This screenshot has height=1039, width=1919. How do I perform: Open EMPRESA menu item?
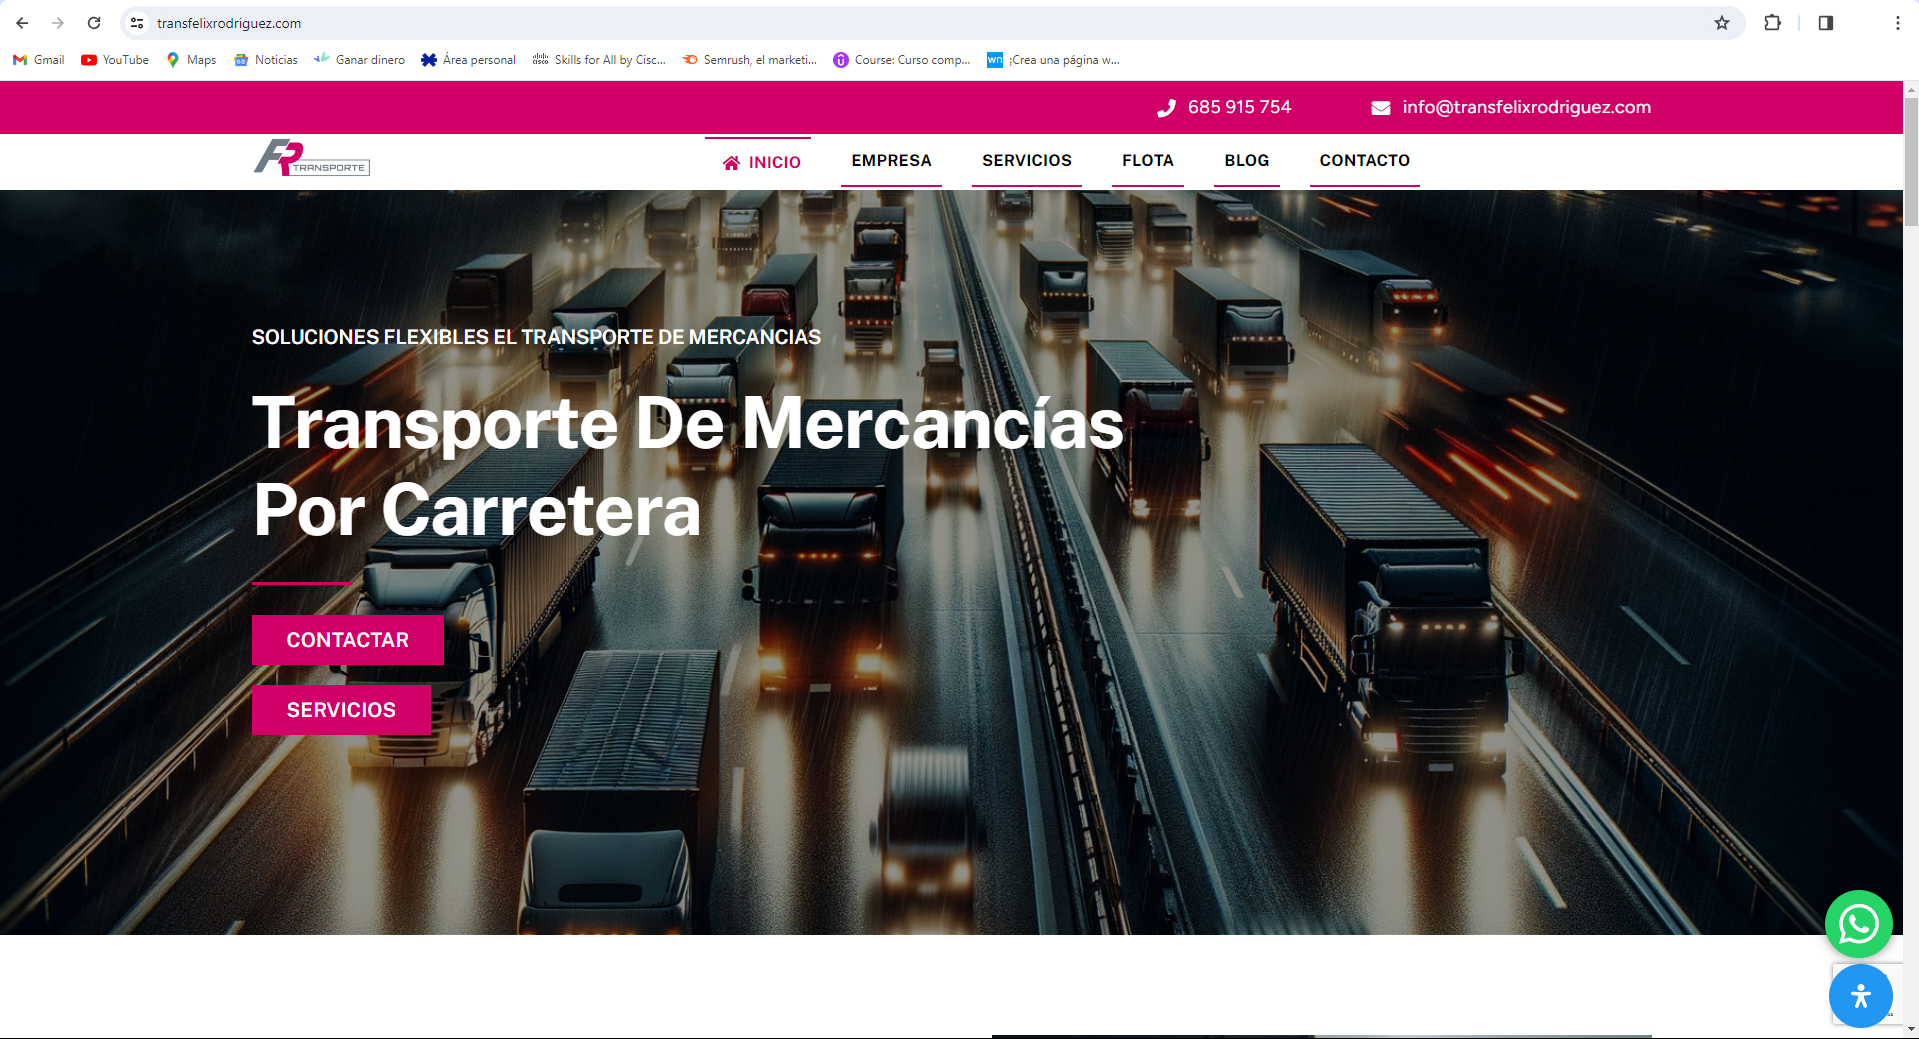[x=891, y=160]
